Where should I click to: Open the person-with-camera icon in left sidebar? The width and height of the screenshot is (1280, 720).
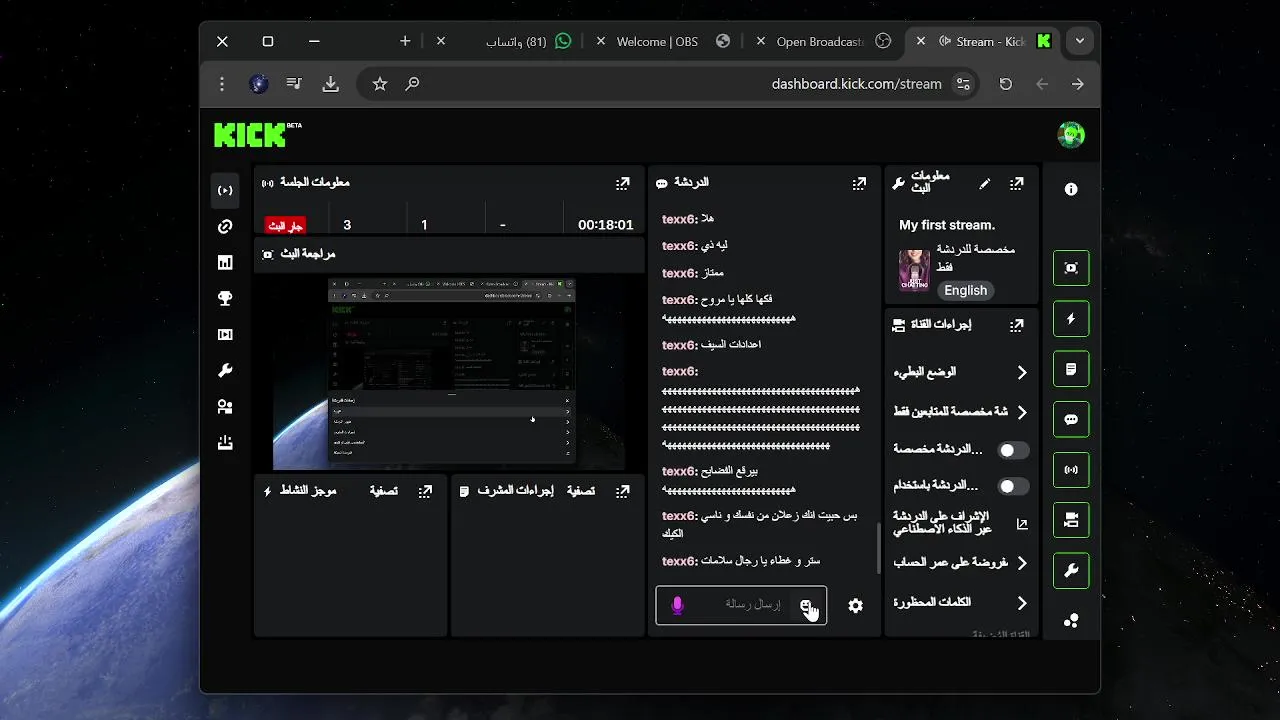point(225,406)
